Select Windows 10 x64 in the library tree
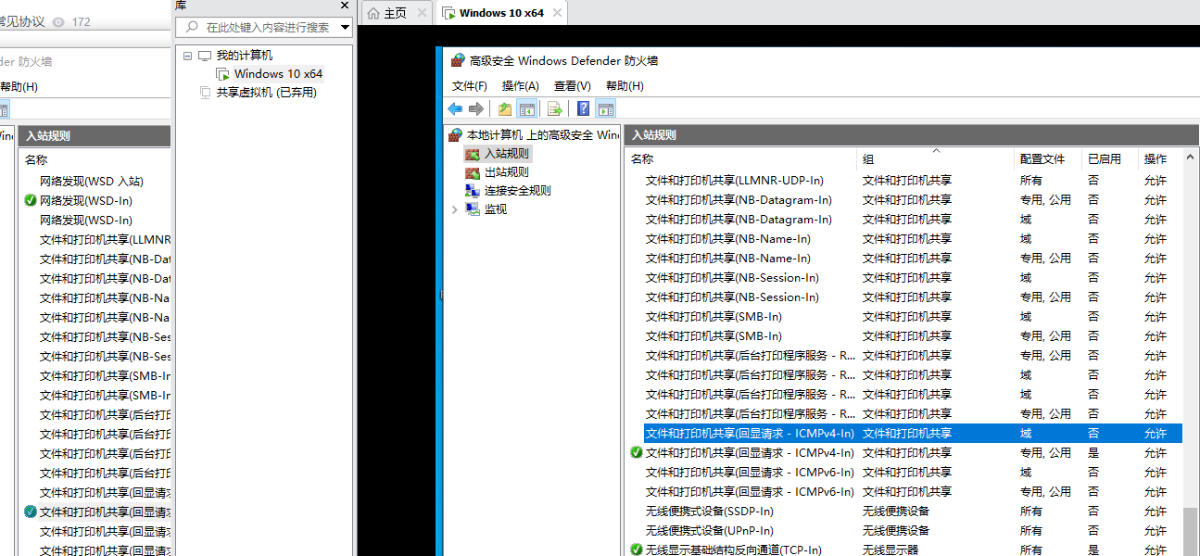The width and height of the screenshot is (1200, 556). tap(278, 74)
